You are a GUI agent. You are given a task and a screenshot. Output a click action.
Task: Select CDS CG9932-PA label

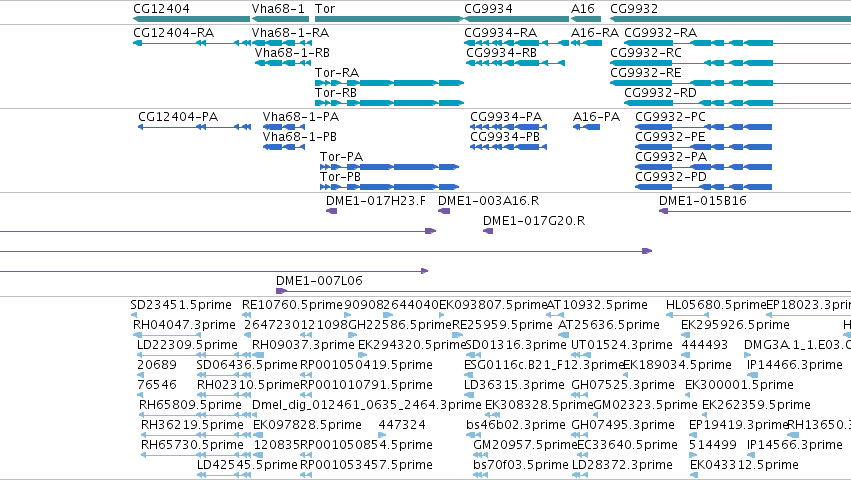coord(671,157)
